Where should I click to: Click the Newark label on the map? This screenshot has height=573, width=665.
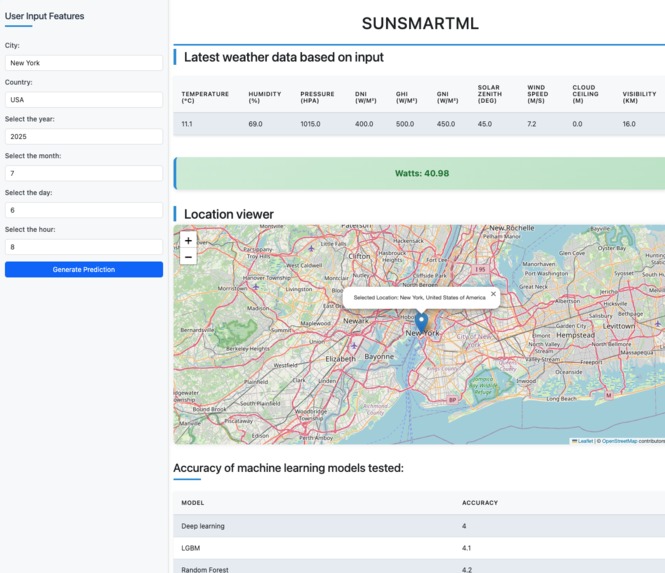356,321
